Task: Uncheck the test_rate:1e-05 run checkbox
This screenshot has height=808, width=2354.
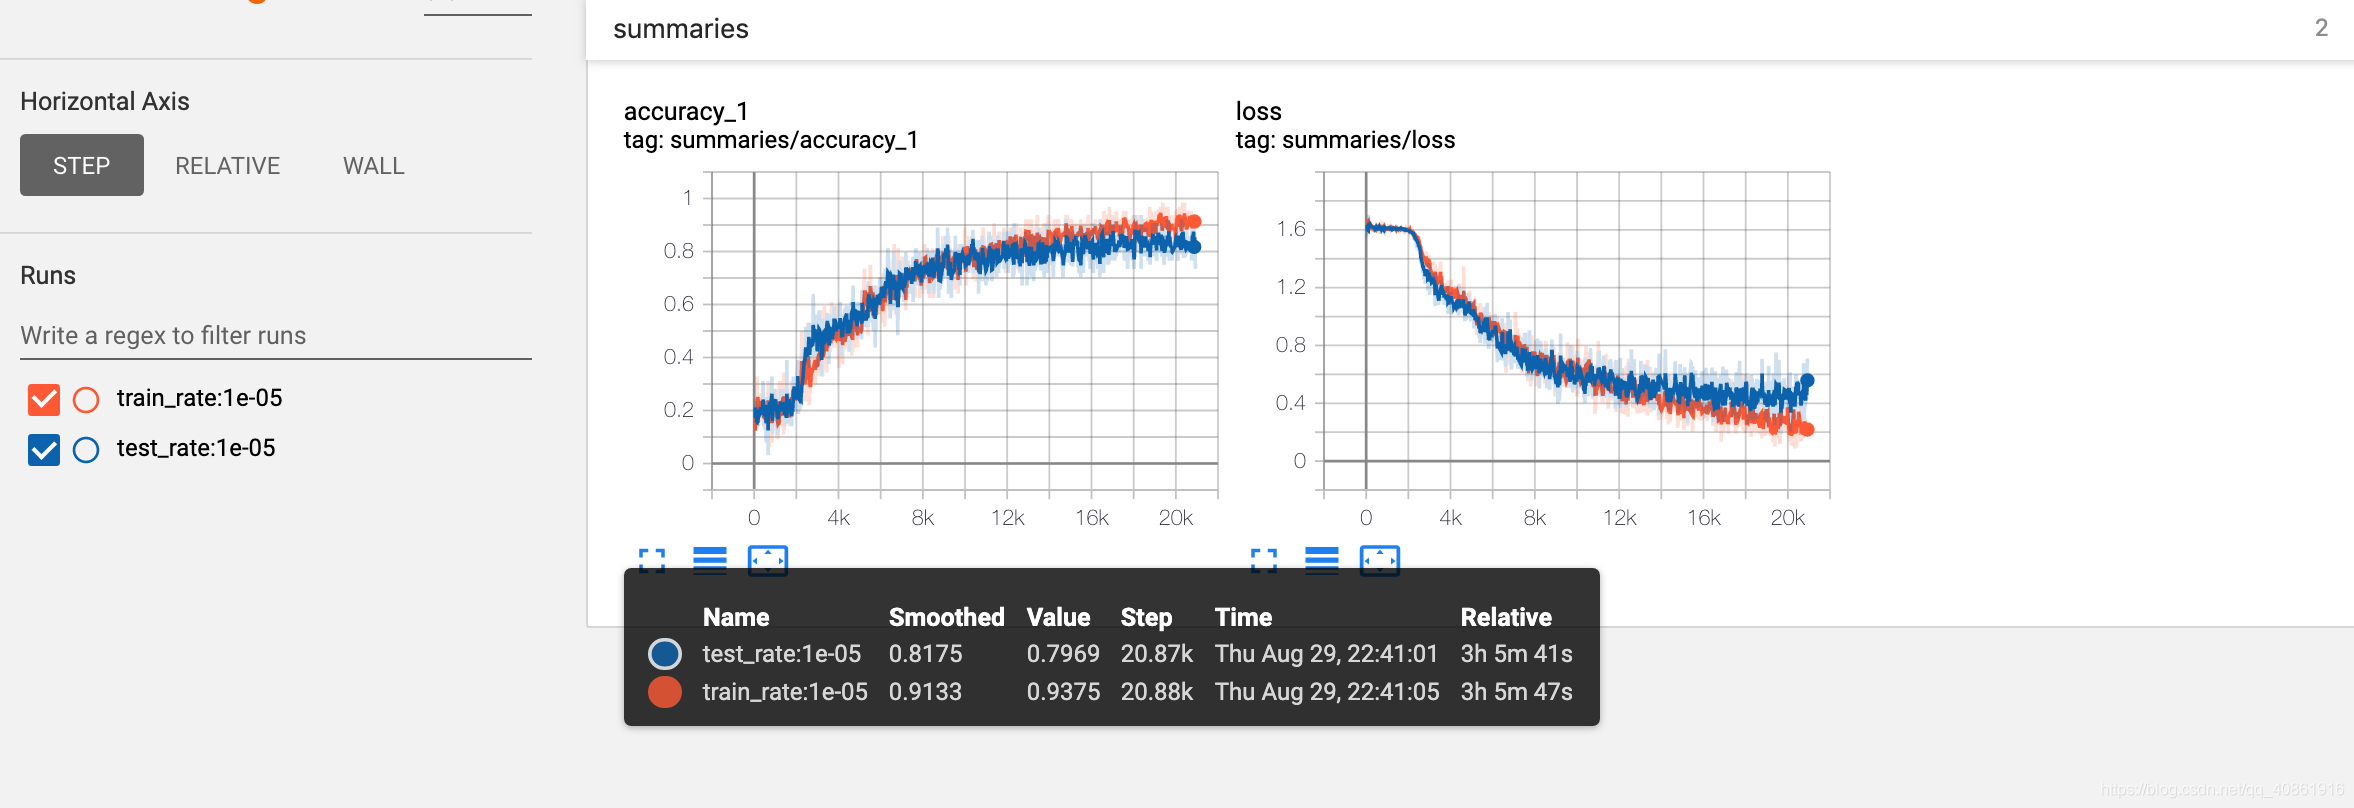Action: 44,450
